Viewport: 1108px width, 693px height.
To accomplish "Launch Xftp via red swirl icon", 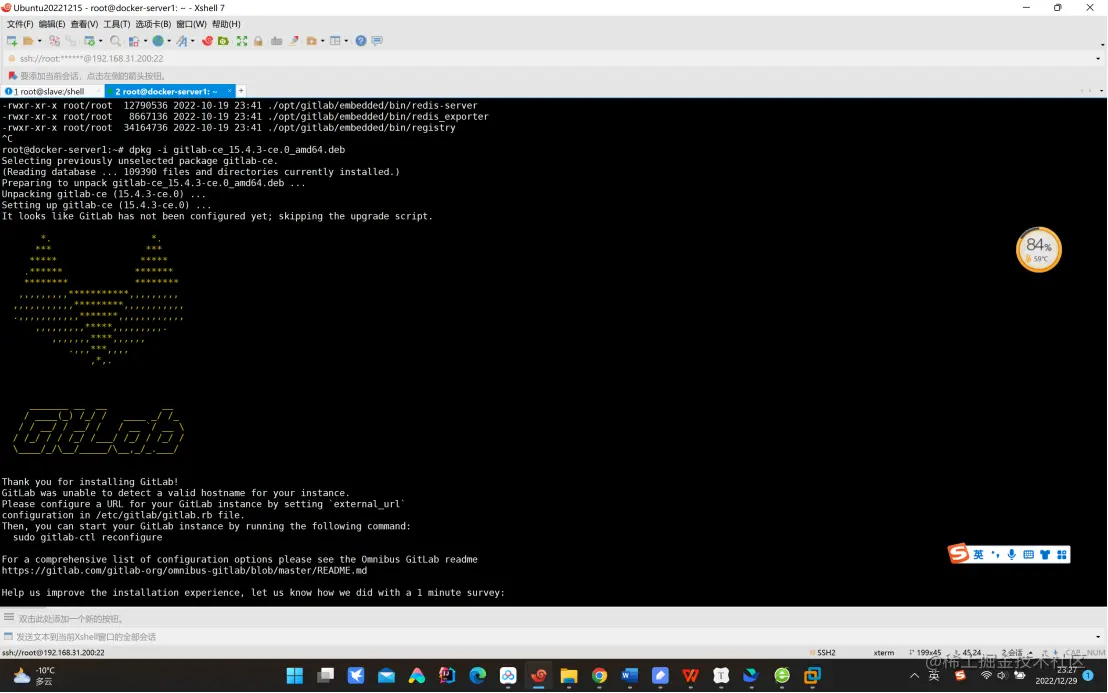I will point(207,41).
